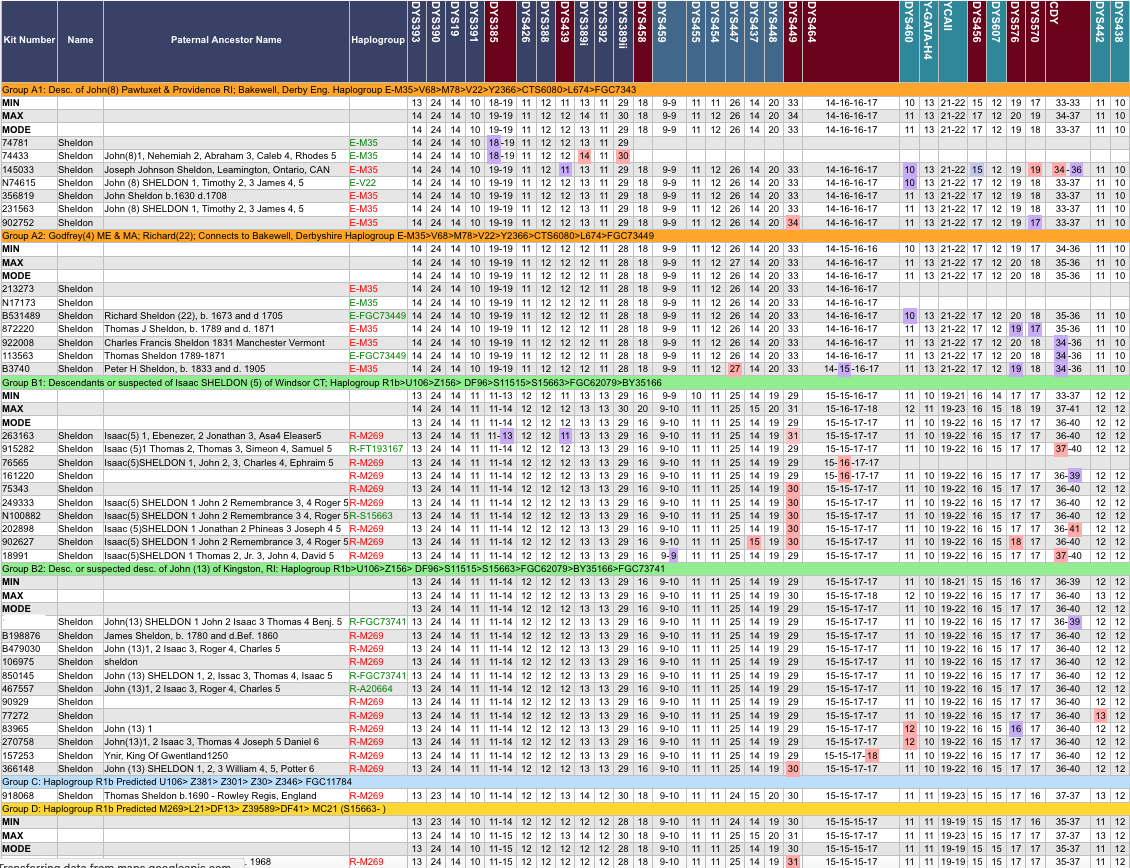Select the DYS464 column header
This screenshot has width=1130, height=868.
(851, 40)
